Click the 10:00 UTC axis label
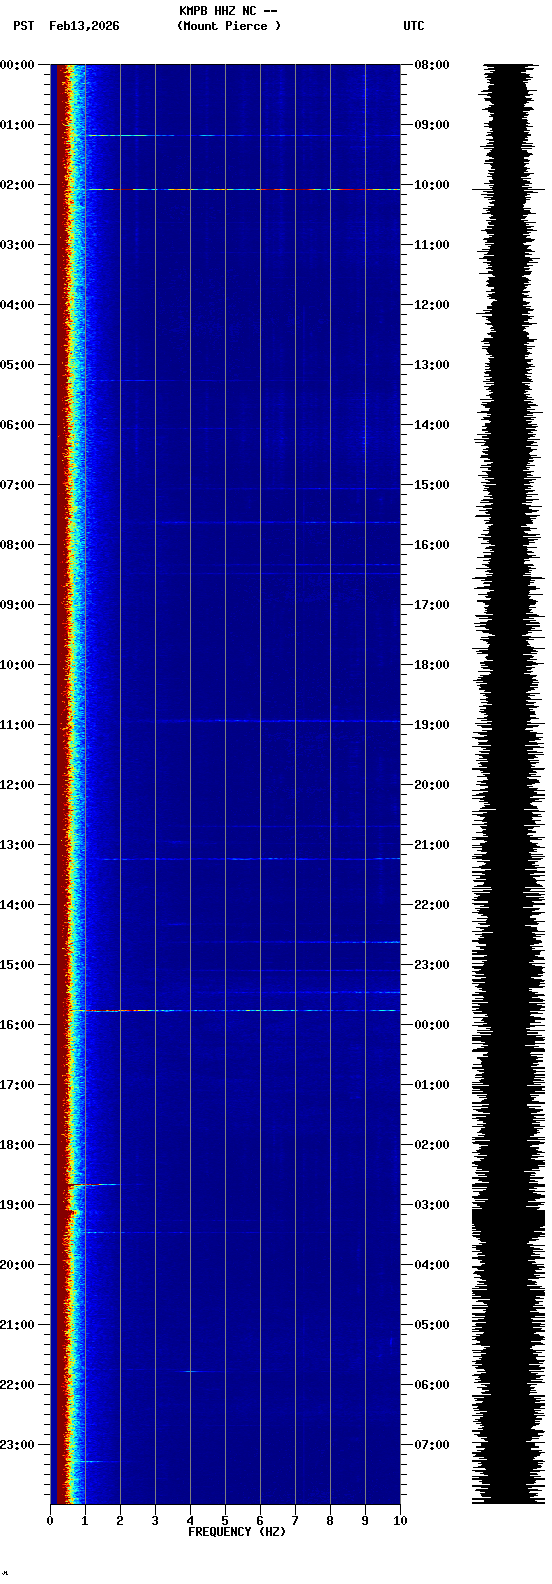This screenshot has height=1584, width=552. 432,185
